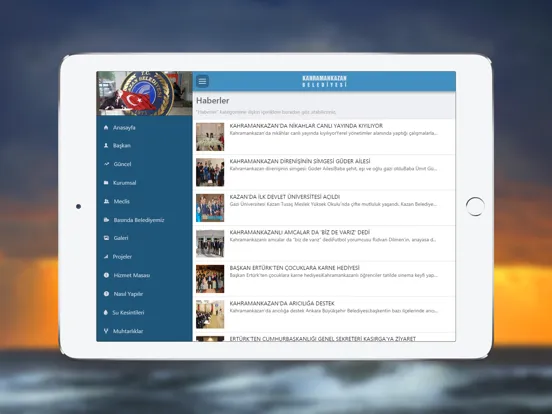This screenshot has height=414, width=552.
Task: Click the folder icon beside Kurumsal
Action: 106,183
